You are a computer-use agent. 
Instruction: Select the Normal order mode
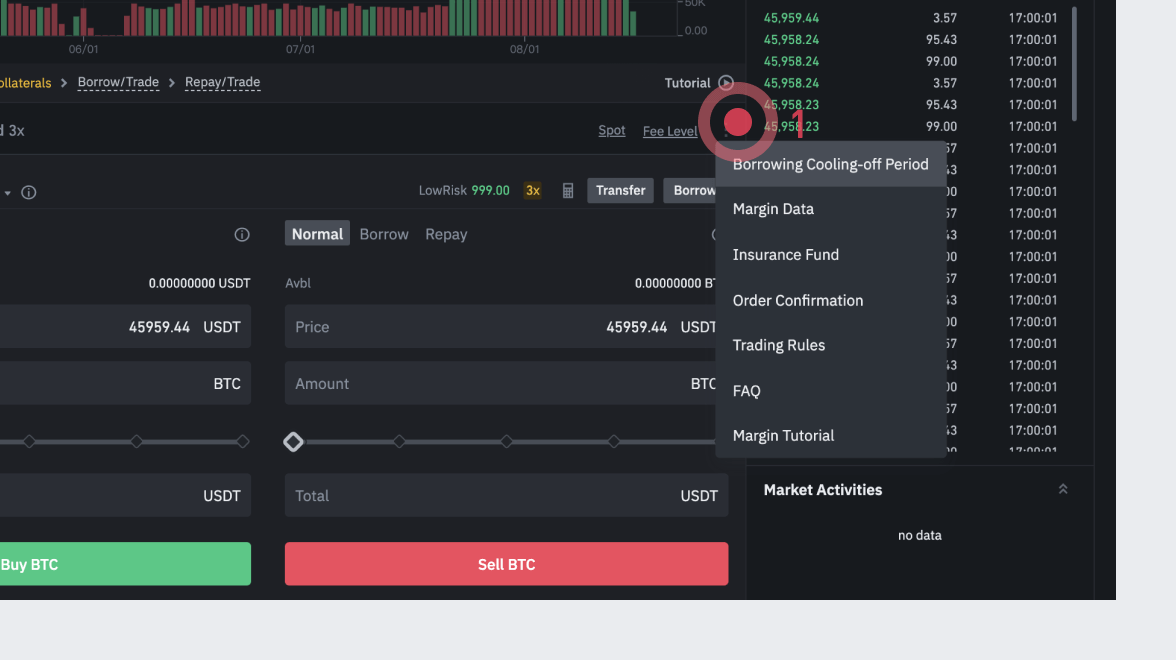tap(317, 234)
